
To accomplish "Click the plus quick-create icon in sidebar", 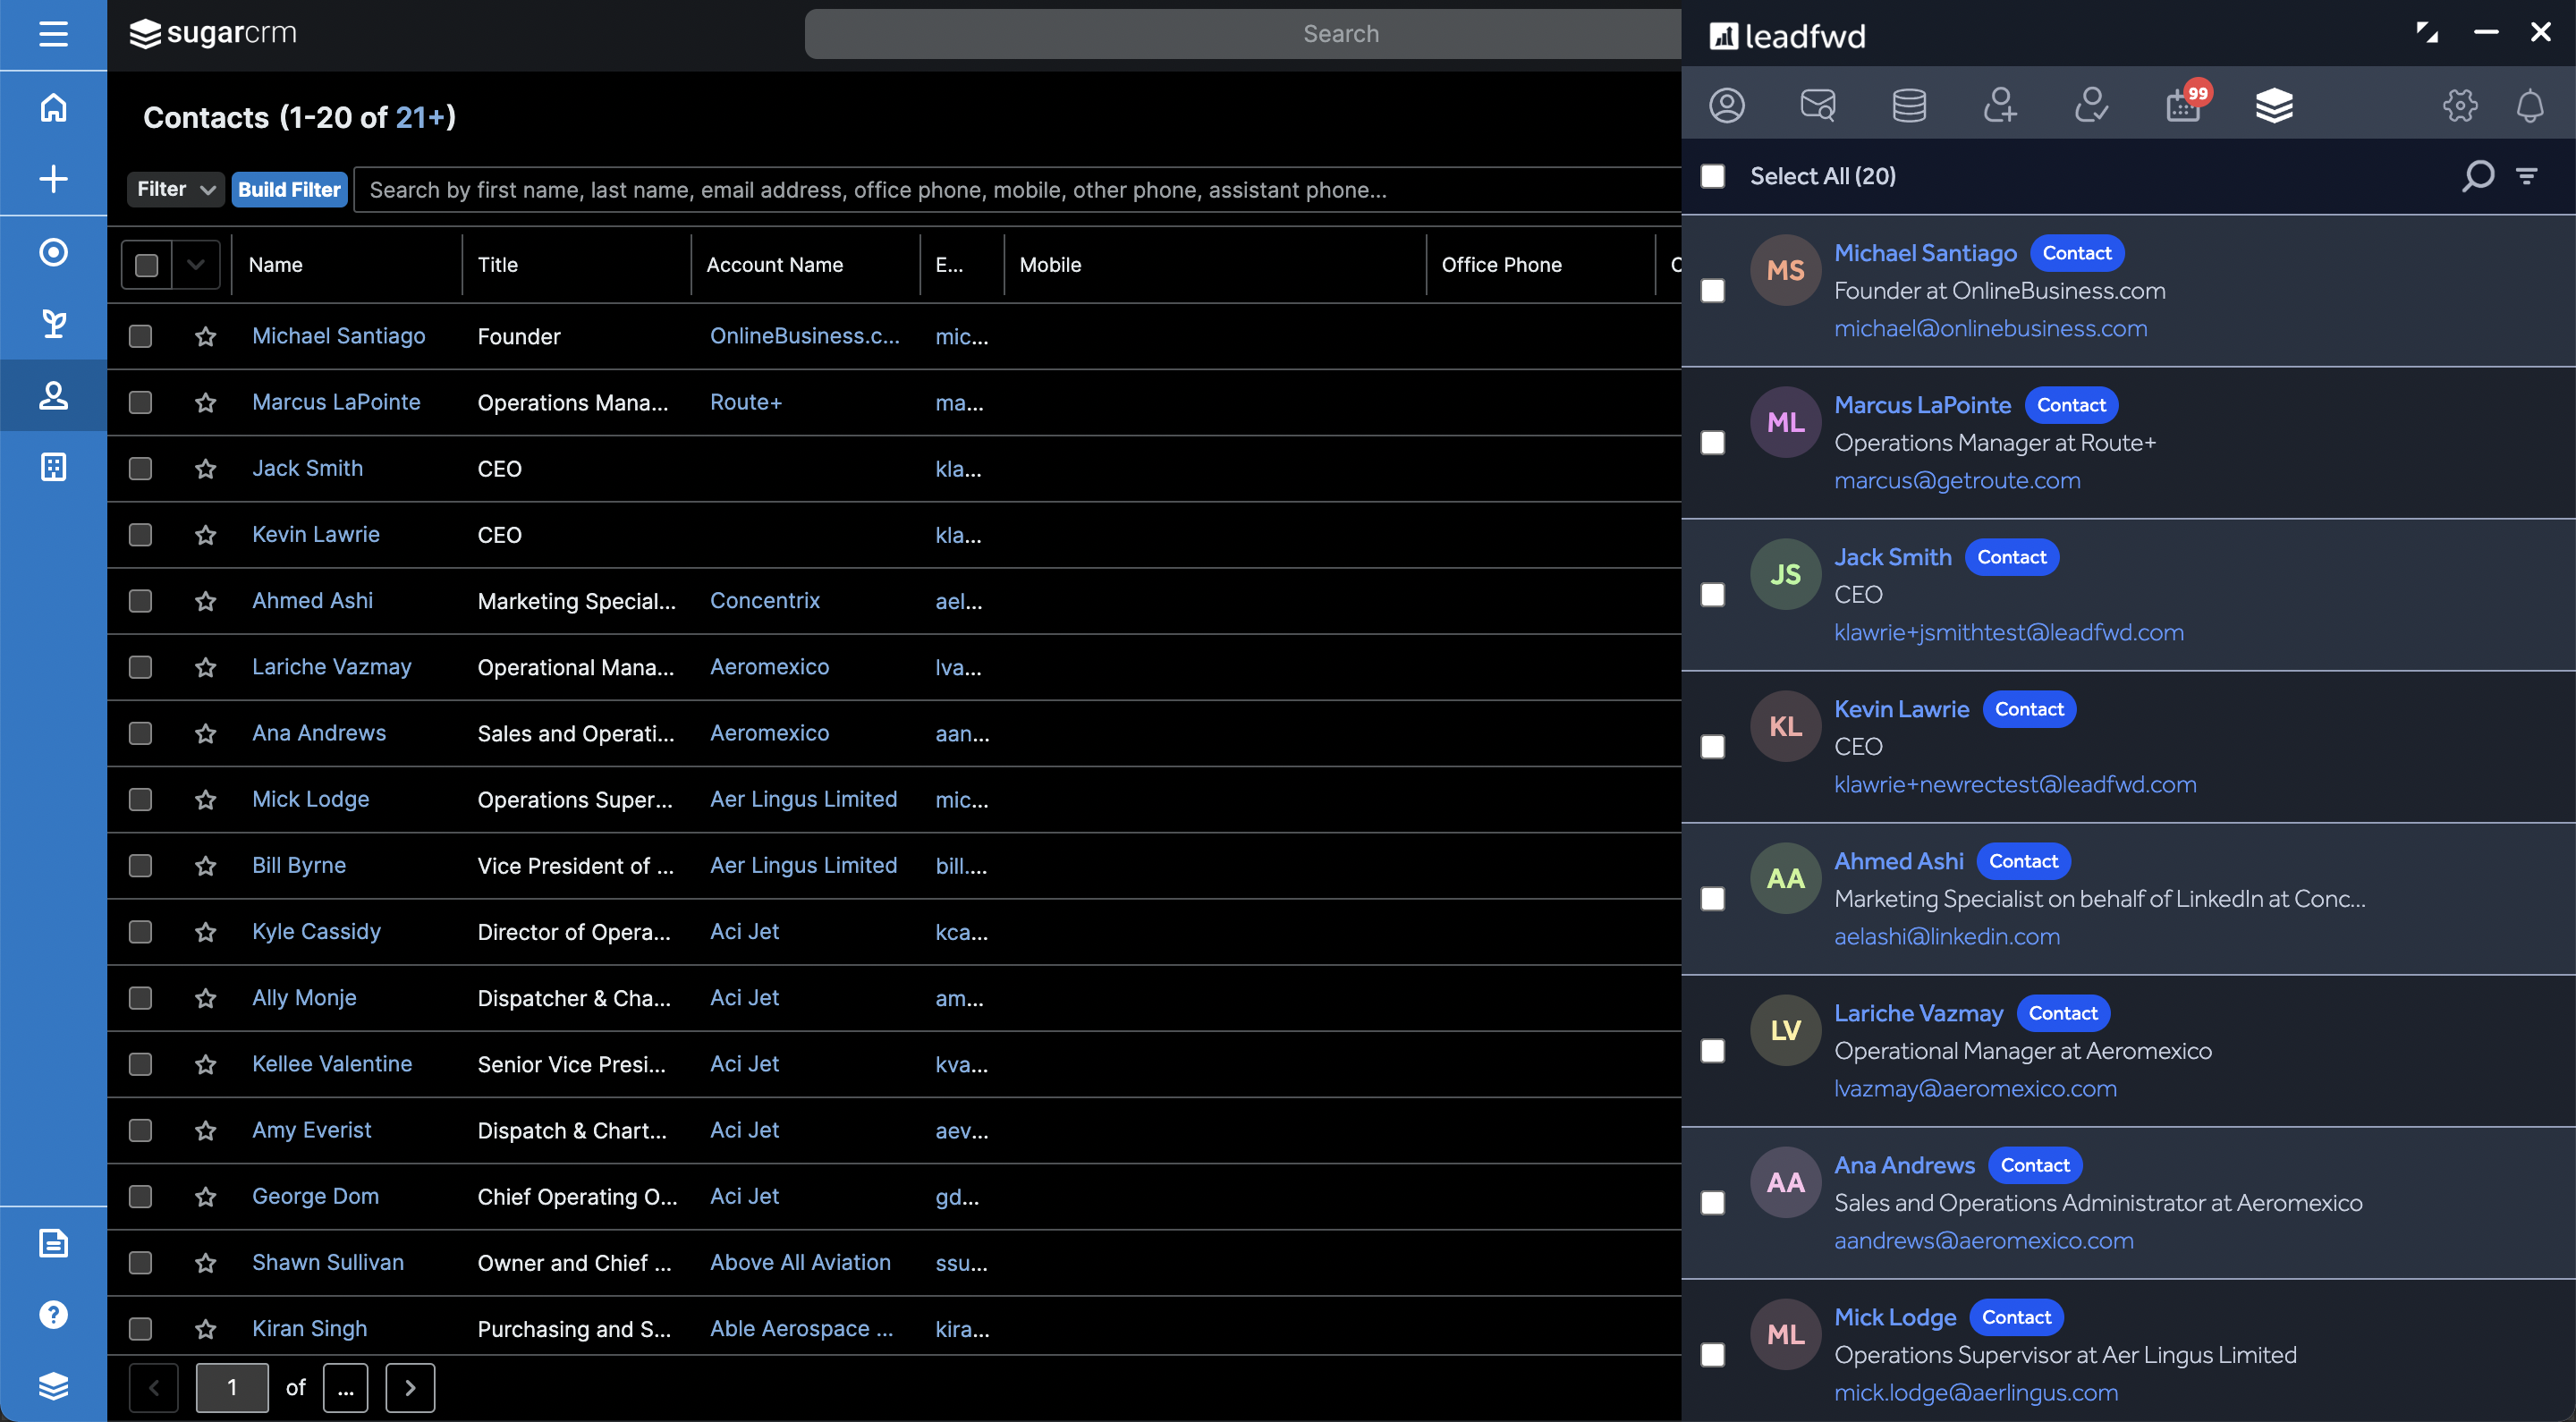I will click(53, 179).
